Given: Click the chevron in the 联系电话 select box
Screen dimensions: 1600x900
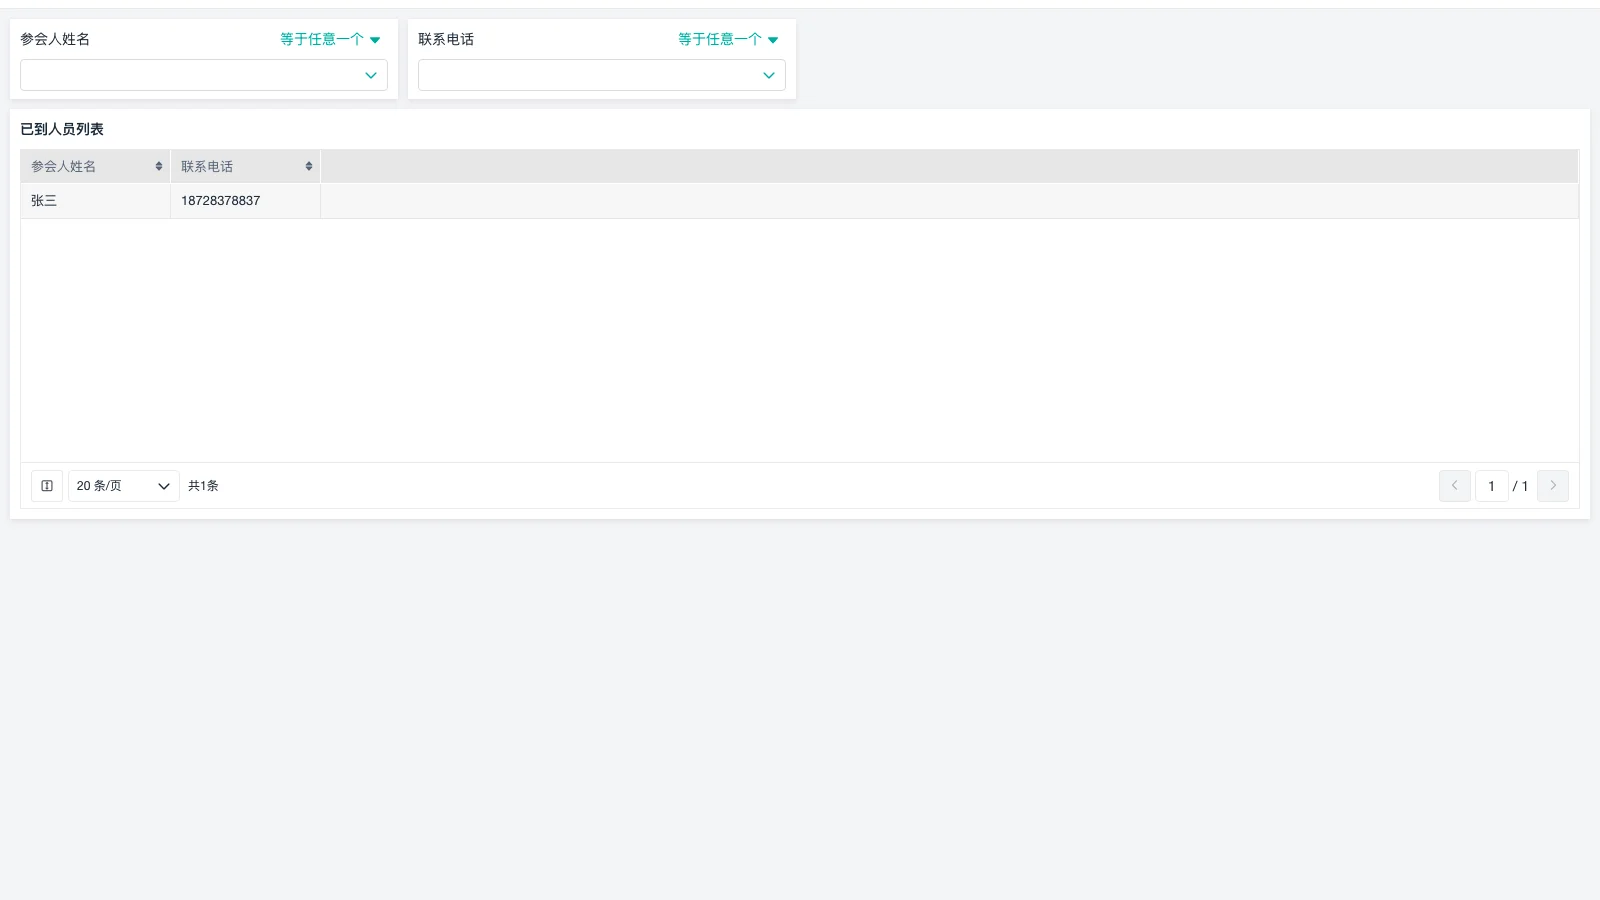Looking at the screenshot, I should pyautogui.click(x=768, y=75).
